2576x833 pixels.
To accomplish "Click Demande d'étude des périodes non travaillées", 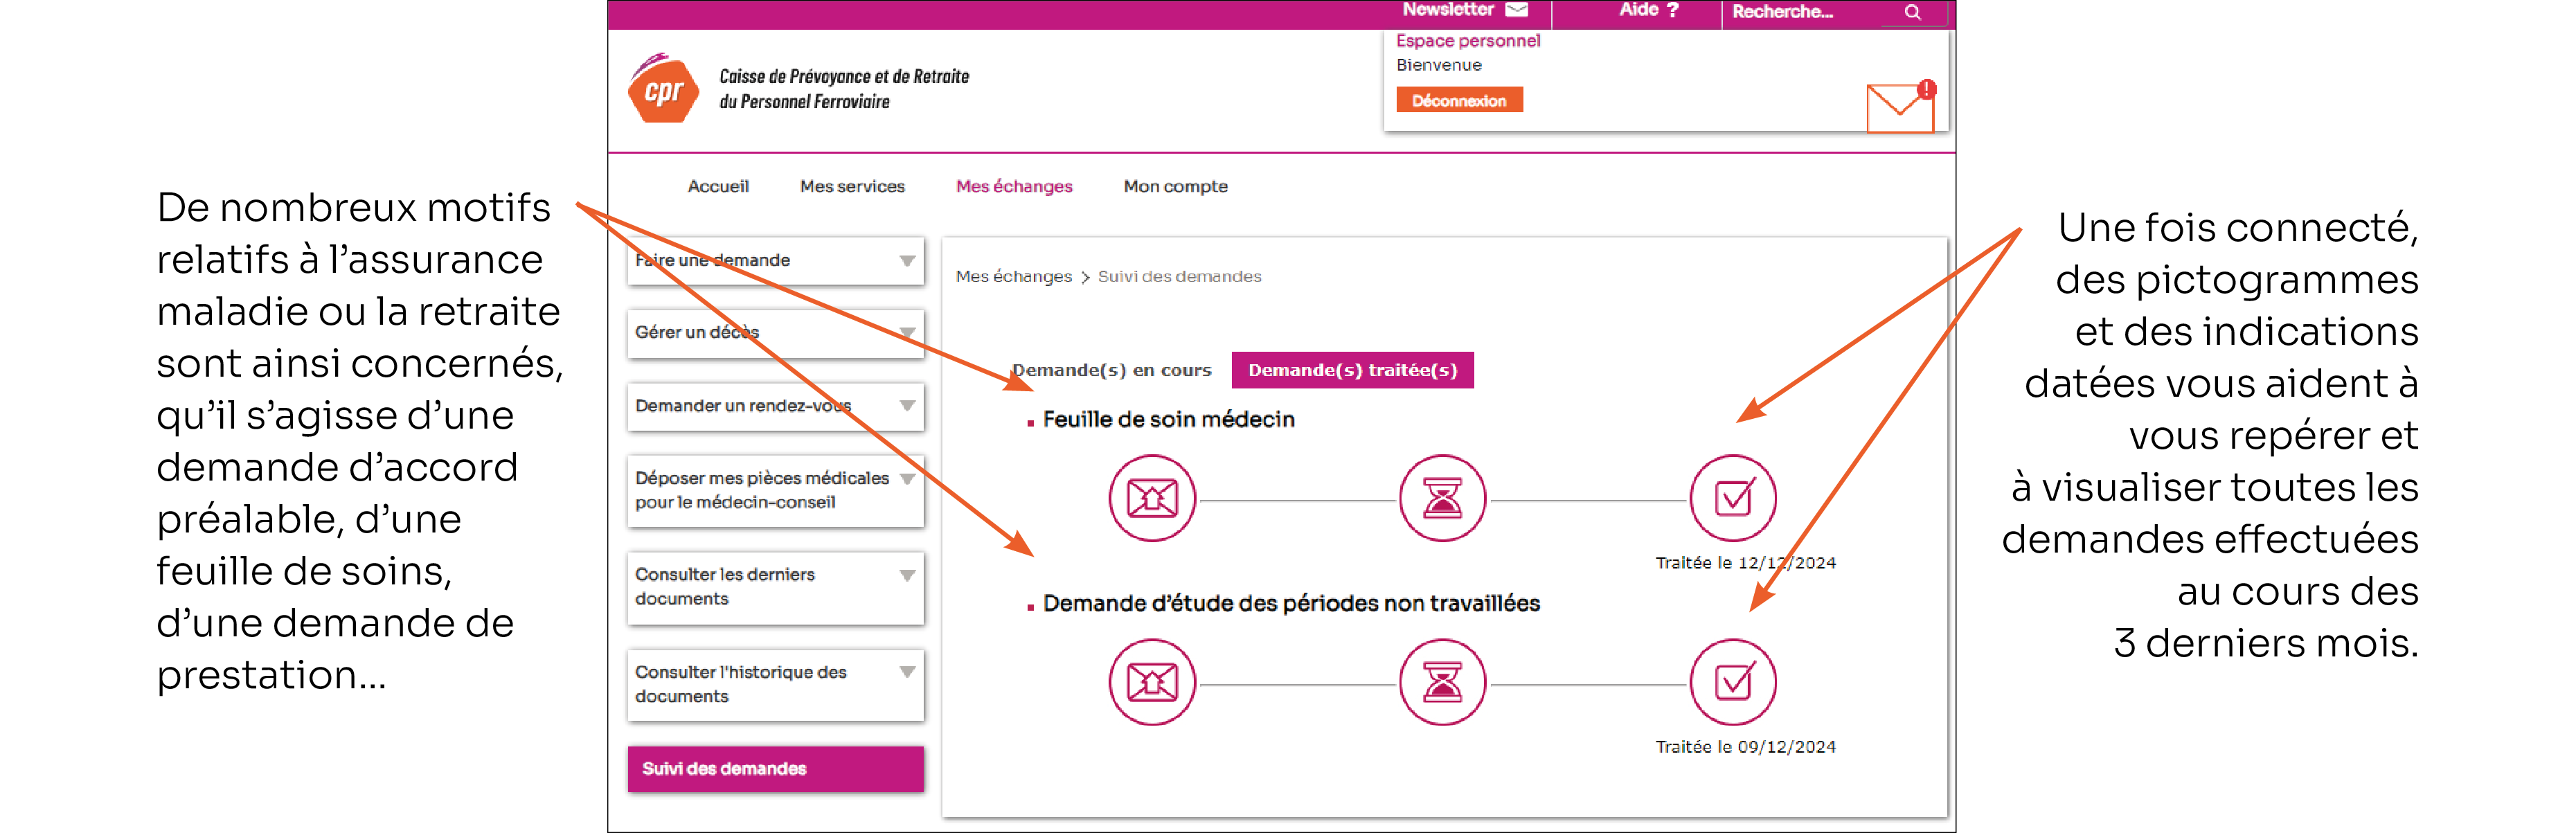I will point(1291,604).
